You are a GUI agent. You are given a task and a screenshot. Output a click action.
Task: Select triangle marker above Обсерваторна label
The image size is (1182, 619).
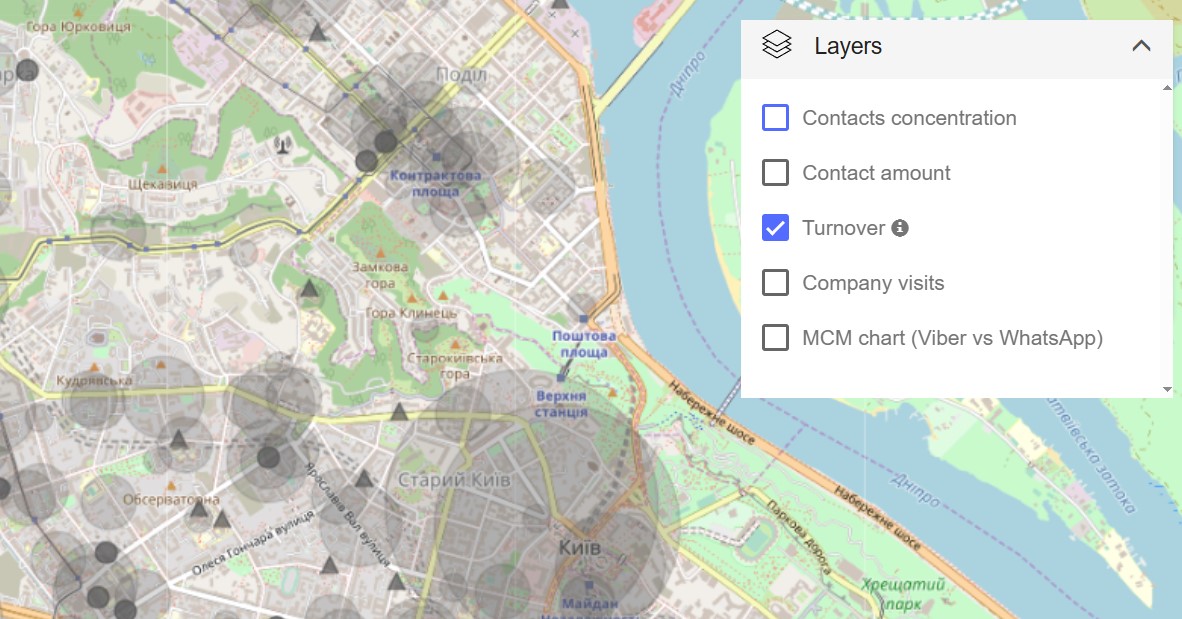tap(178, 439)
